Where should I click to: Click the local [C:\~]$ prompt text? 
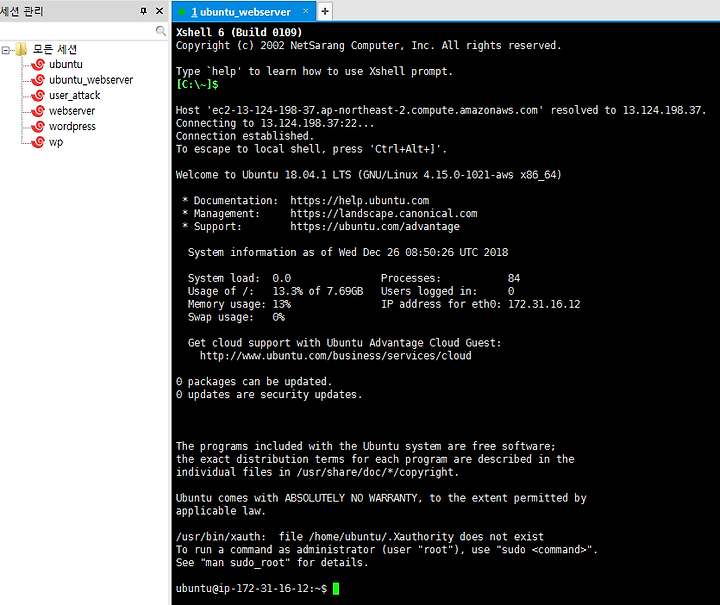coord(197,84)
